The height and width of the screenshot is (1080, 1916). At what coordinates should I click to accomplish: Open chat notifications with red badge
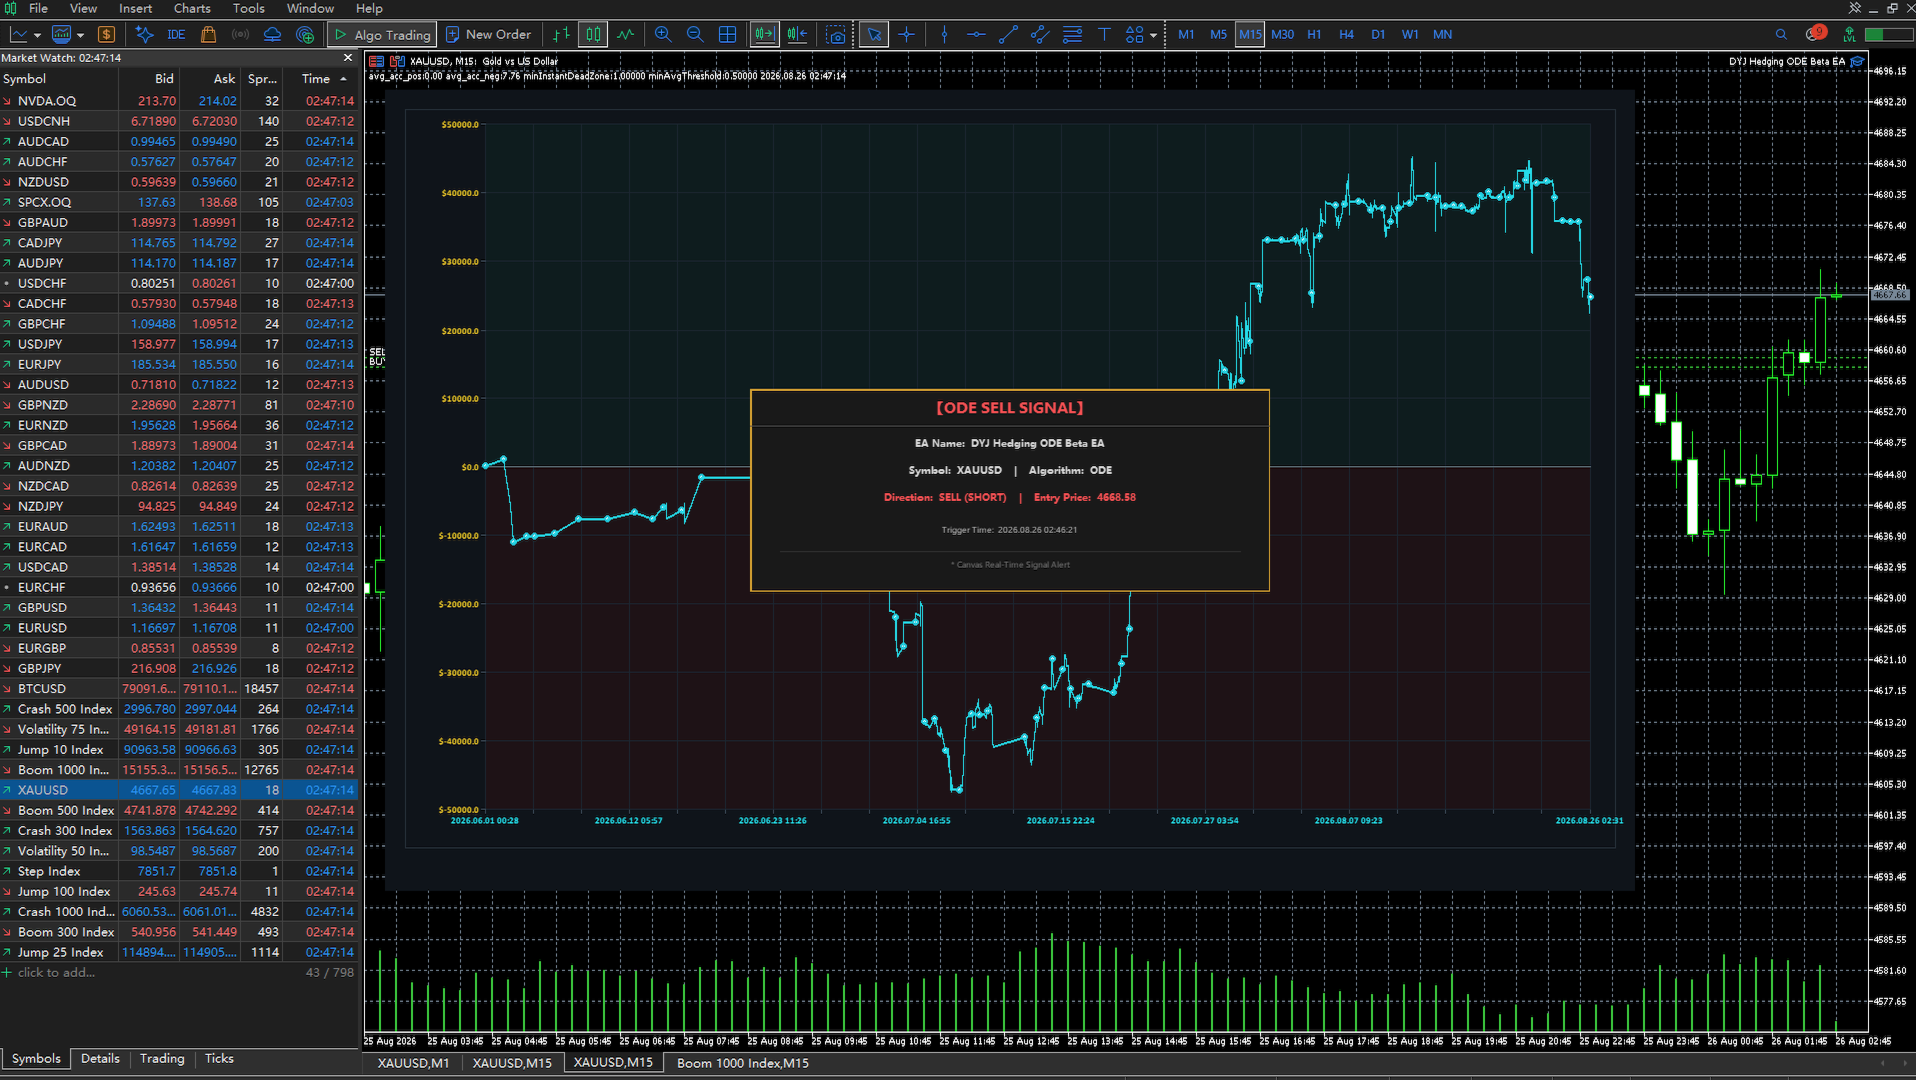tap(1815, 33)
